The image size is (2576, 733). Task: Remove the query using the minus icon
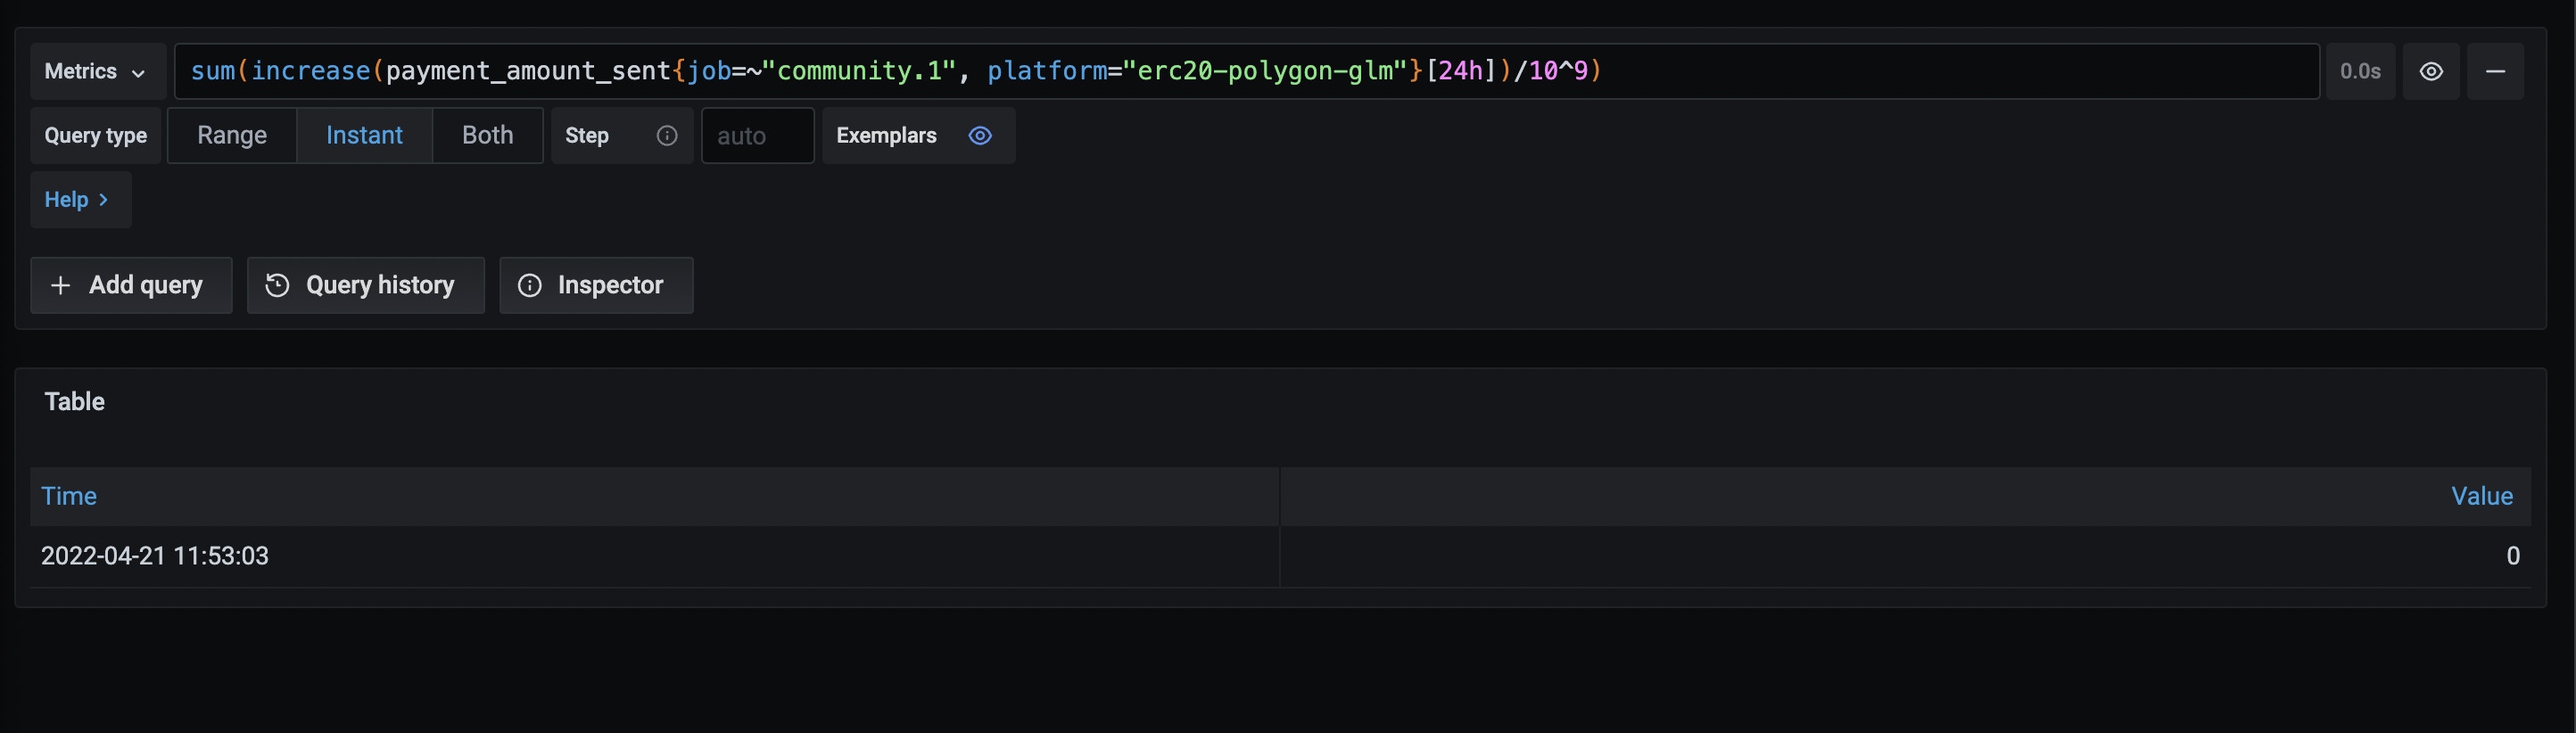click(2496, 71)
